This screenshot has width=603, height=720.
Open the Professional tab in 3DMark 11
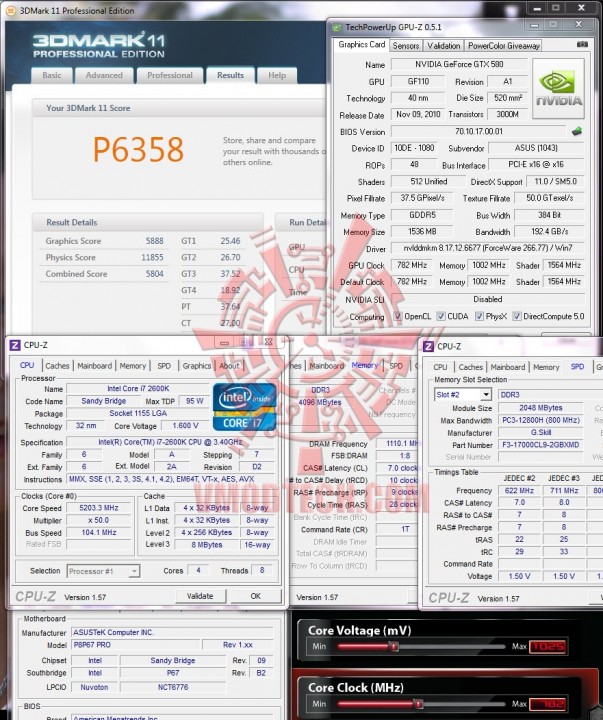[x=170, y=75]
